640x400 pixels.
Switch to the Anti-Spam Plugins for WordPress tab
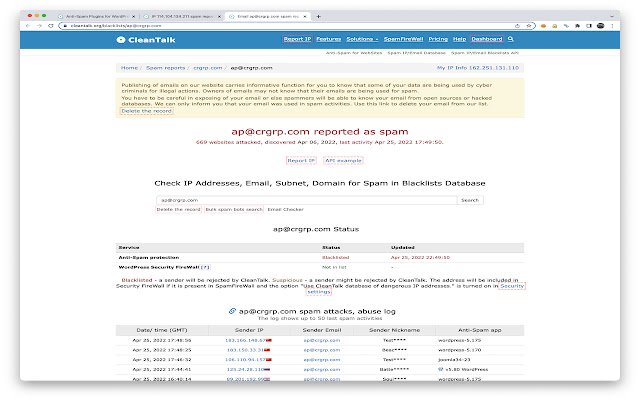[96, 16]
